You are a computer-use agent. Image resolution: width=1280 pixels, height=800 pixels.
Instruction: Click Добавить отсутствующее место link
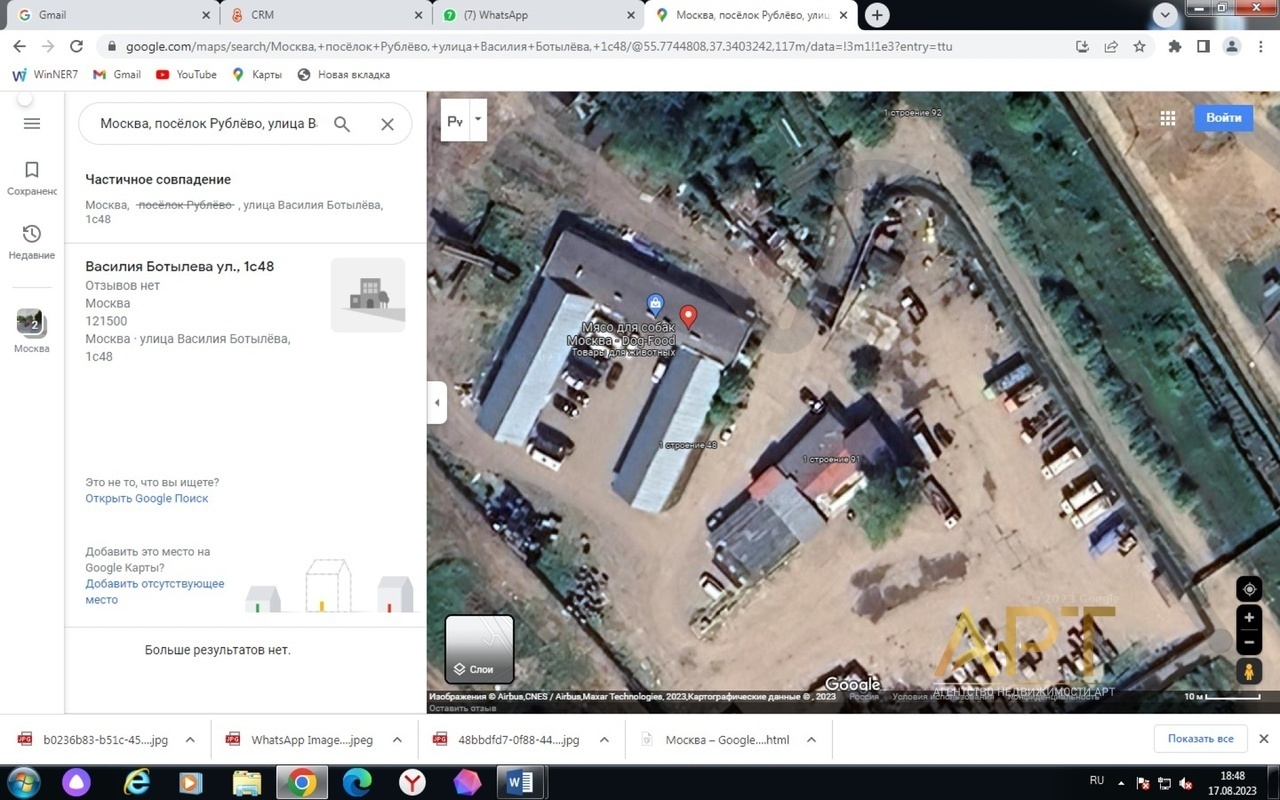click(x=155, y=591)
